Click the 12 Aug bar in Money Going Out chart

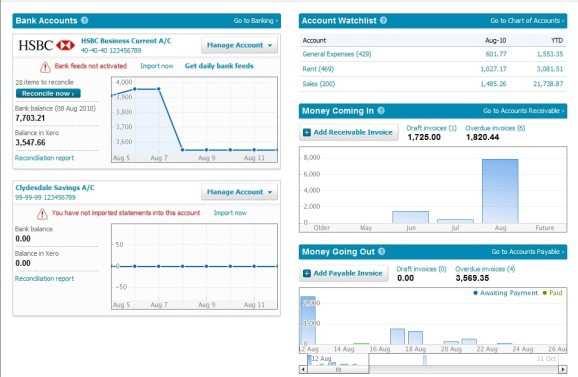pos(308,320)
